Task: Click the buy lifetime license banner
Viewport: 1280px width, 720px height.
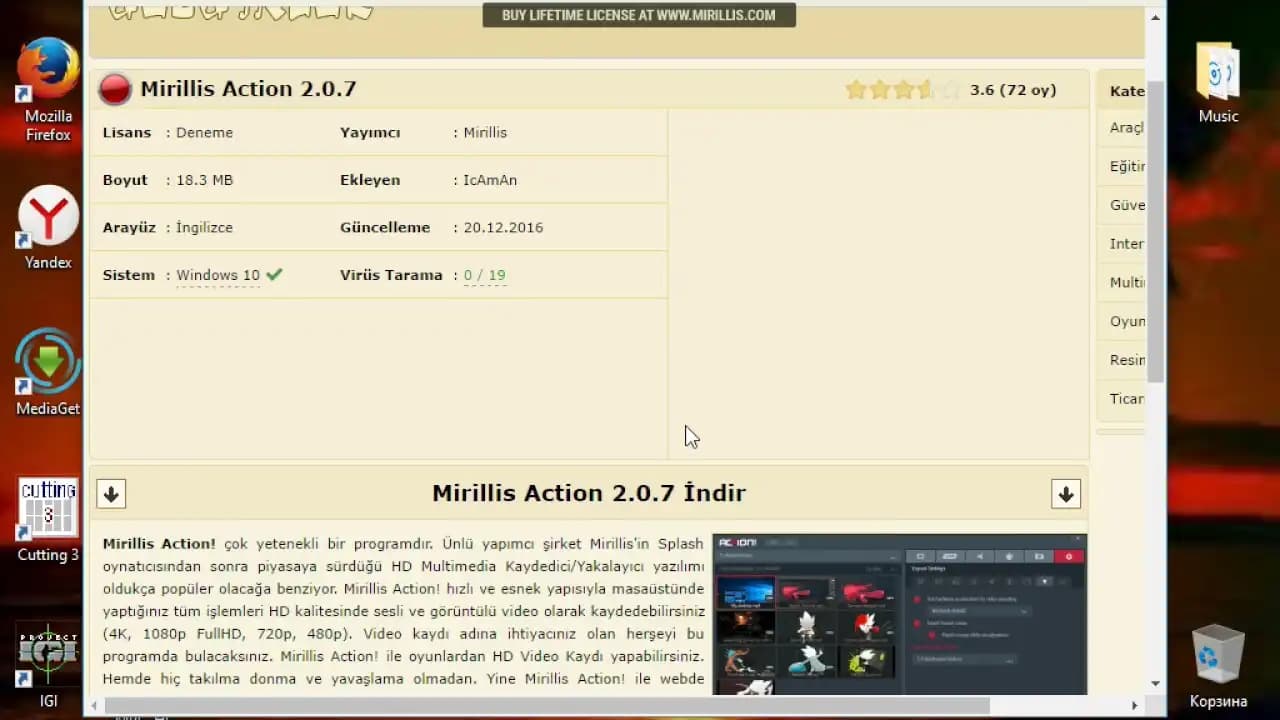Action: [639, 15]
